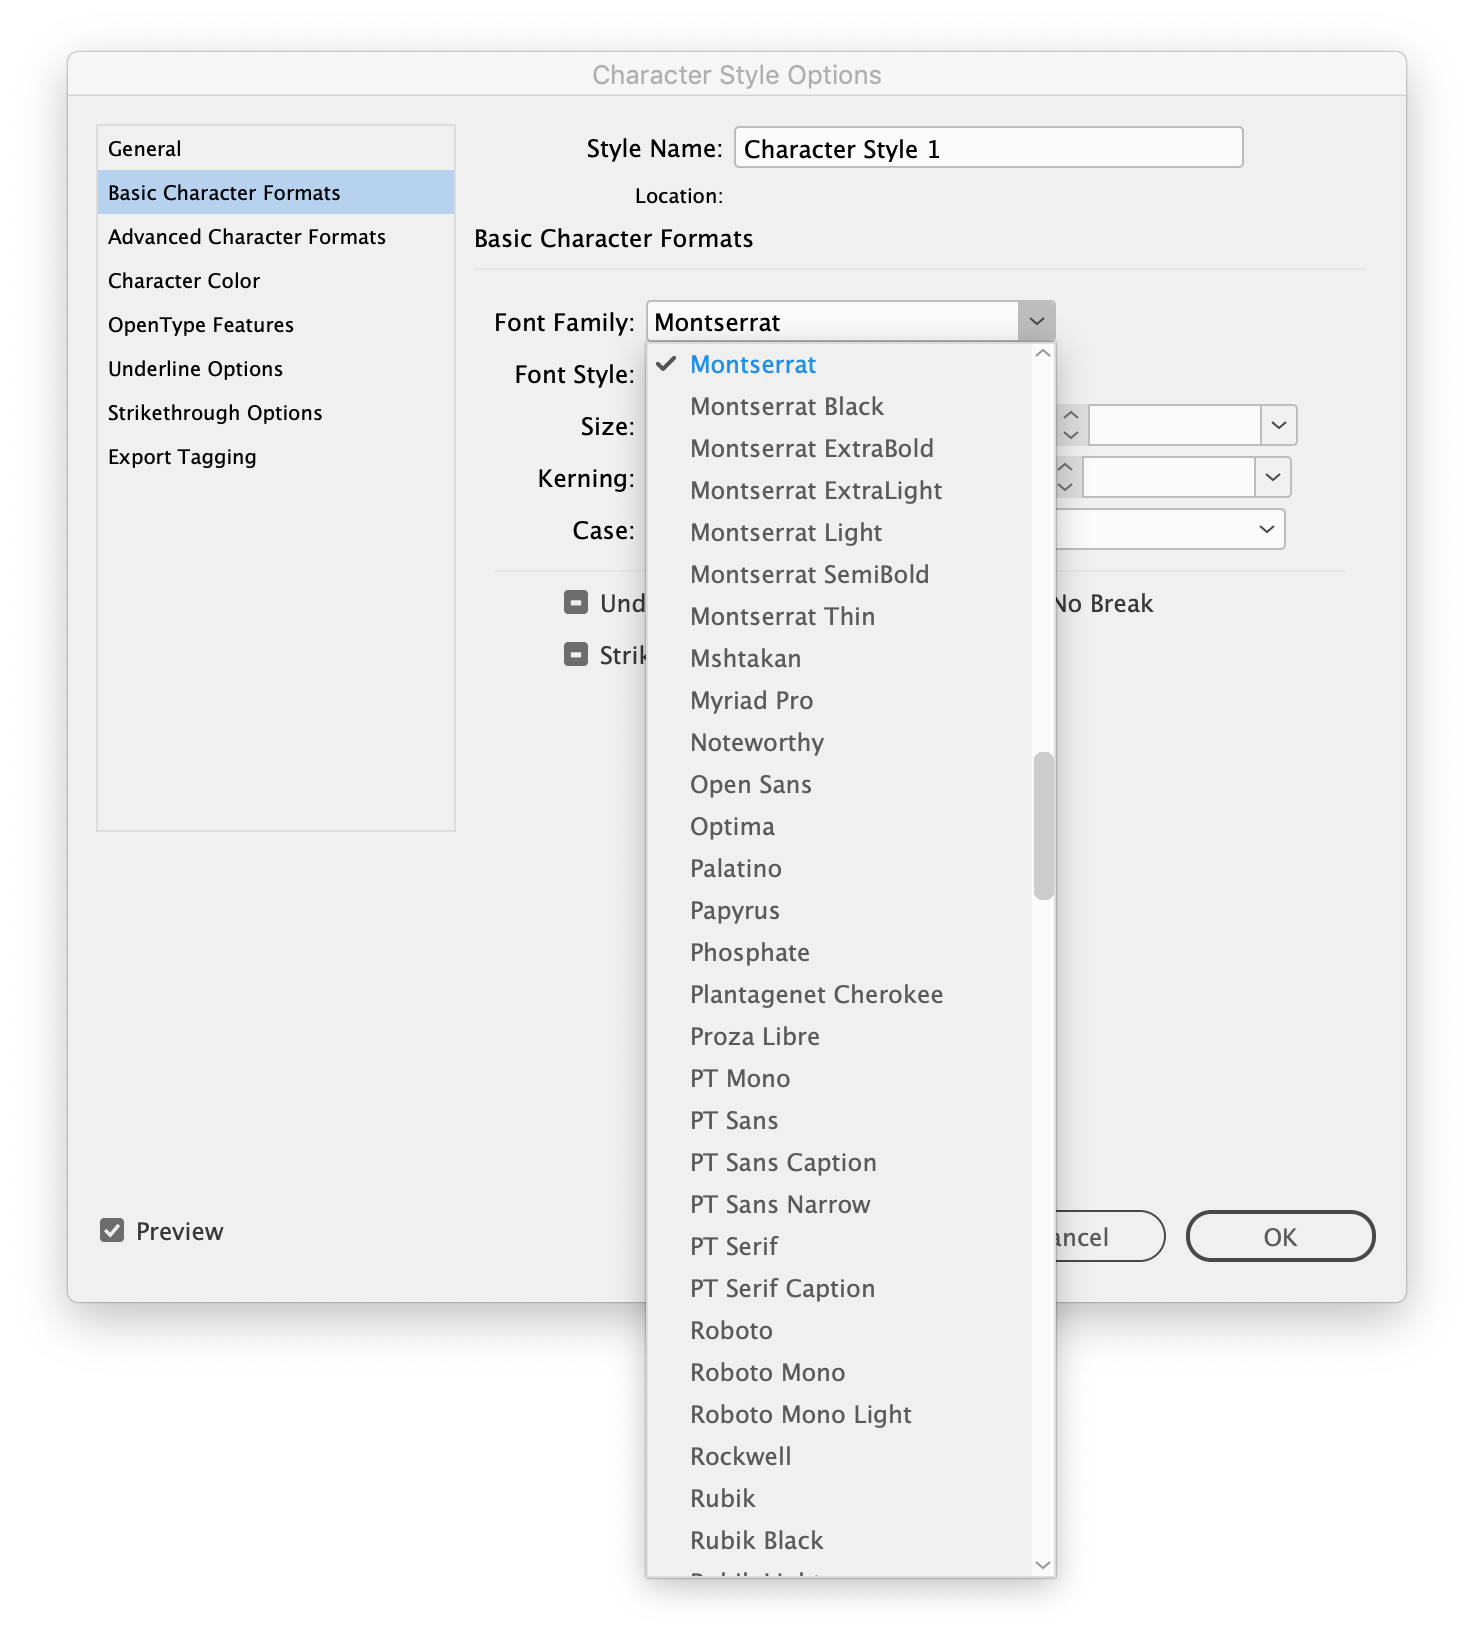1474x1632 pixels.
Task: Click the Cancel button
Action: click(1110, 1237)
